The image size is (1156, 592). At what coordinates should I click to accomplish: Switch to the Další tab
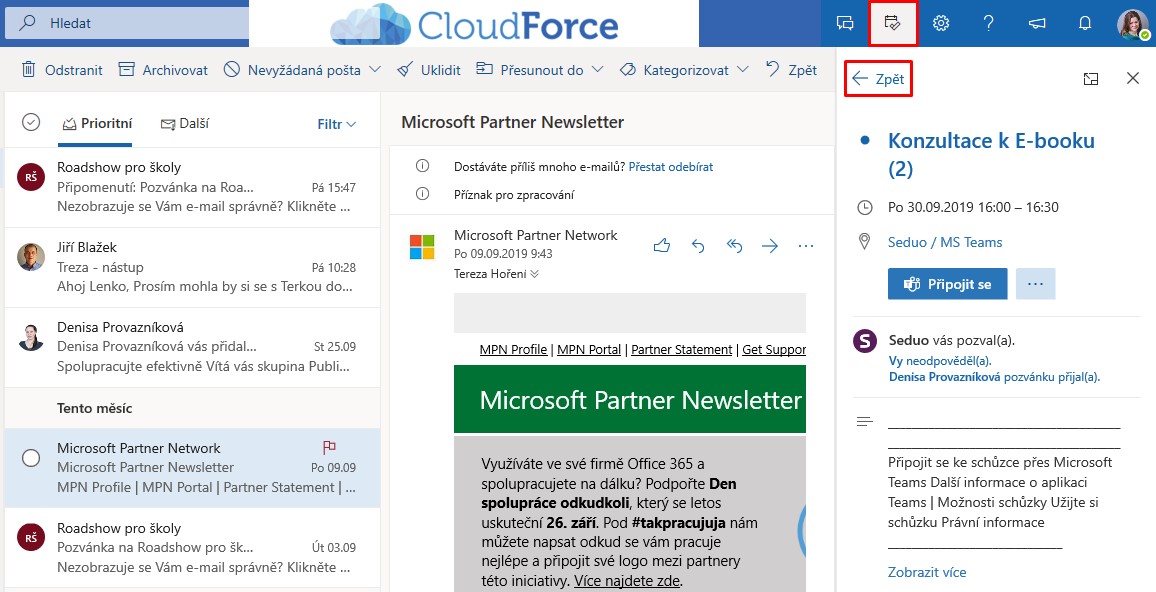(185, 124)
